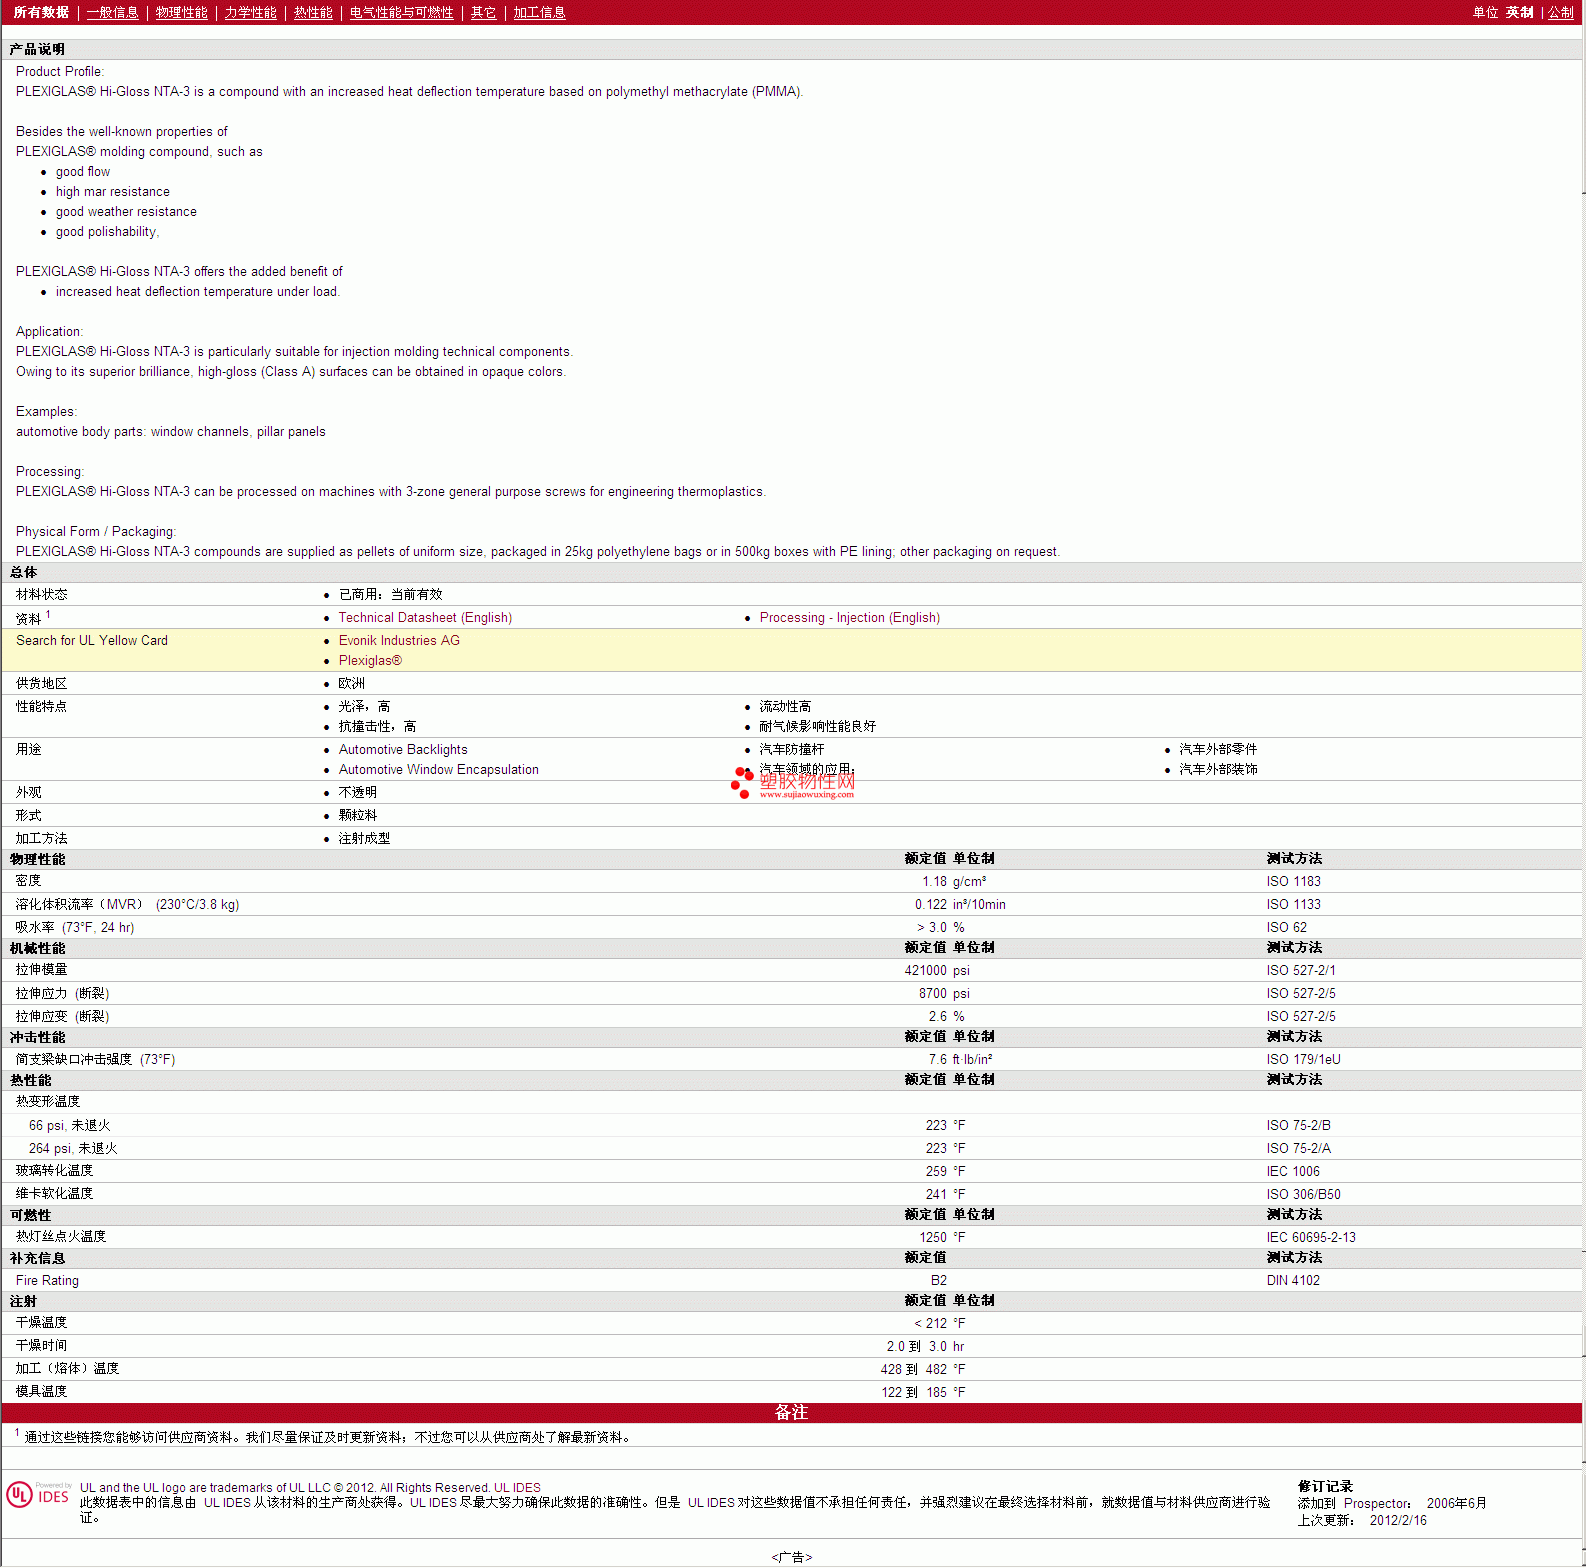Click the ISO 527-2/1 test method

[1300, 971]
